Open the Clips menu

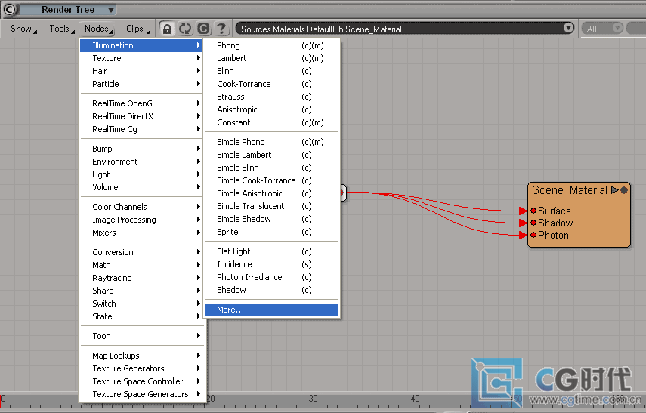[x=138, y=29]
